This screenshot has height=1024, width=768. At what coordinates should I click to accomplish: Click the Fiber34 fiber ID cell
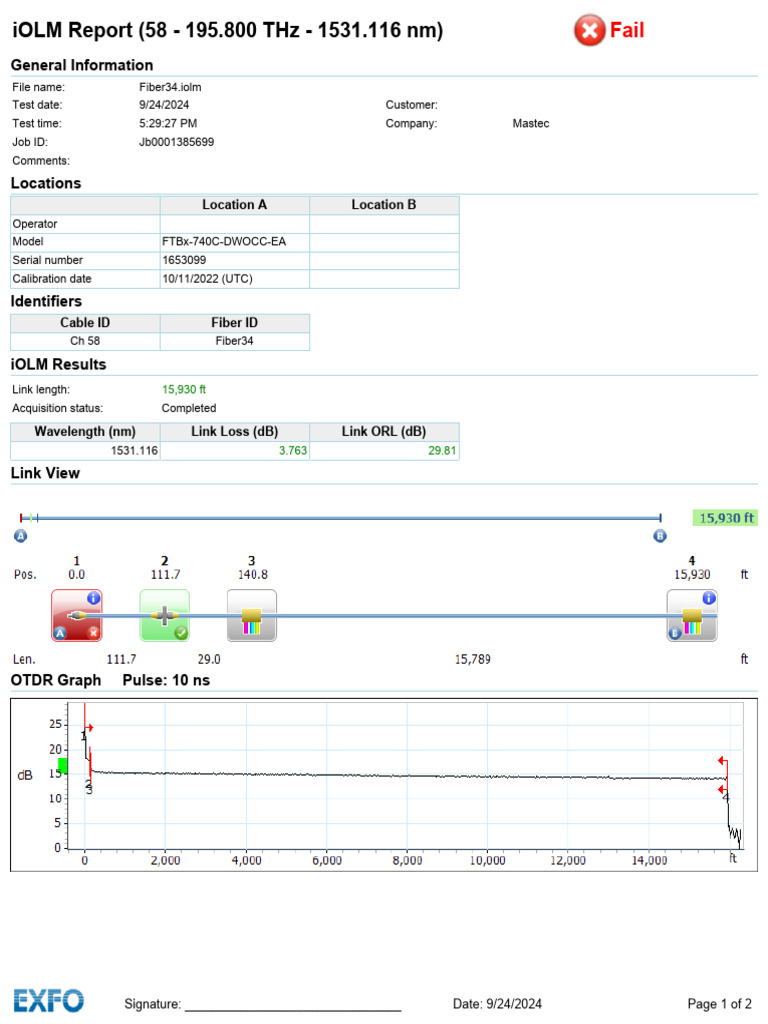234,341
